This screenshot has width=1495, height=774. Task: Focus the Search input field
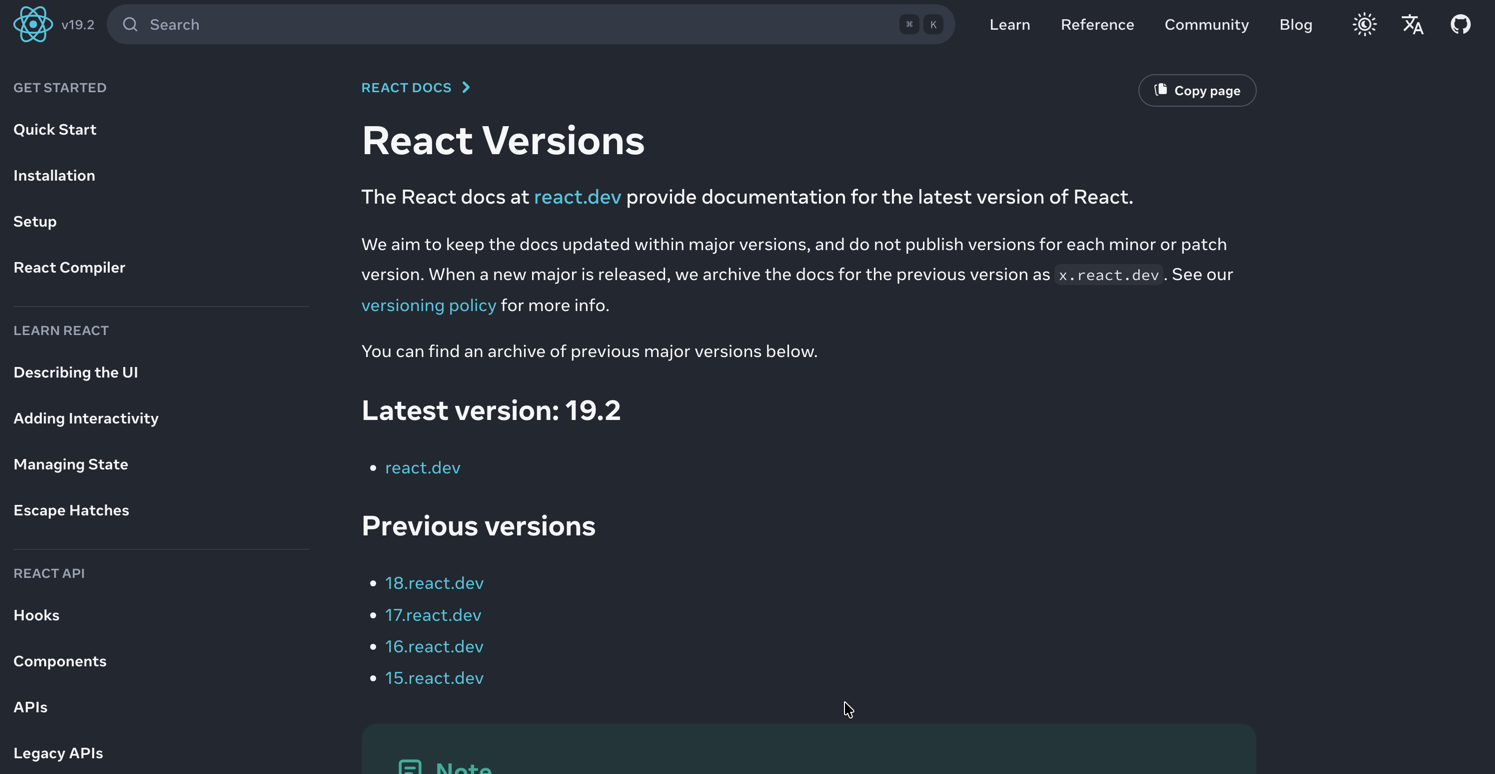(x=531, y=24)
